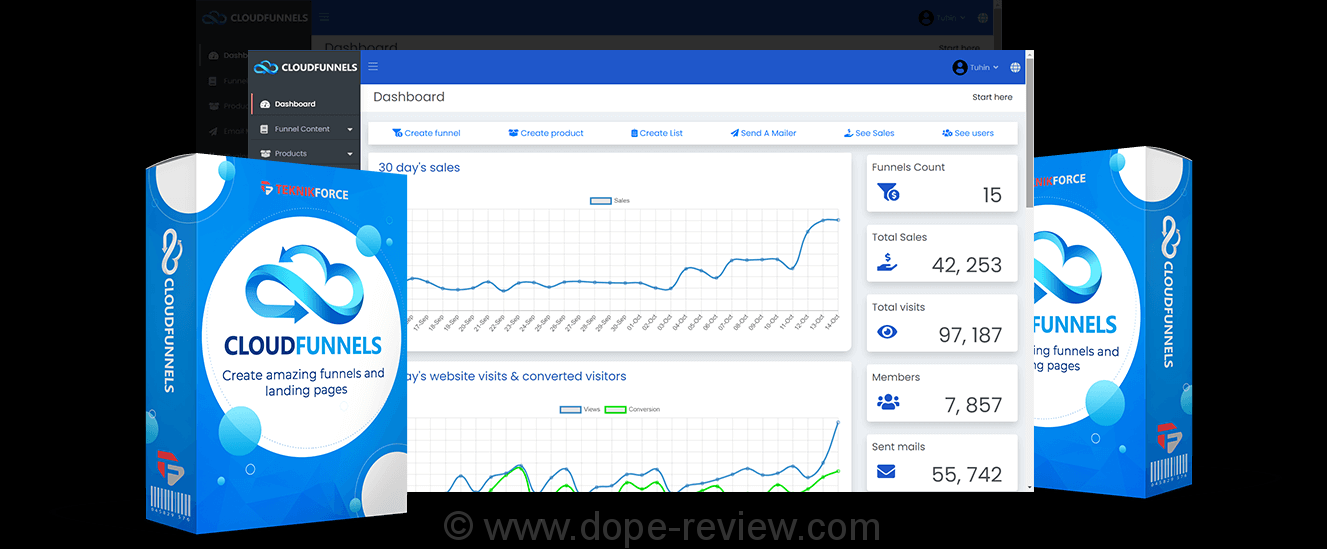Click the Start here link
1327x549 pixels.
[x=991, y=97]
